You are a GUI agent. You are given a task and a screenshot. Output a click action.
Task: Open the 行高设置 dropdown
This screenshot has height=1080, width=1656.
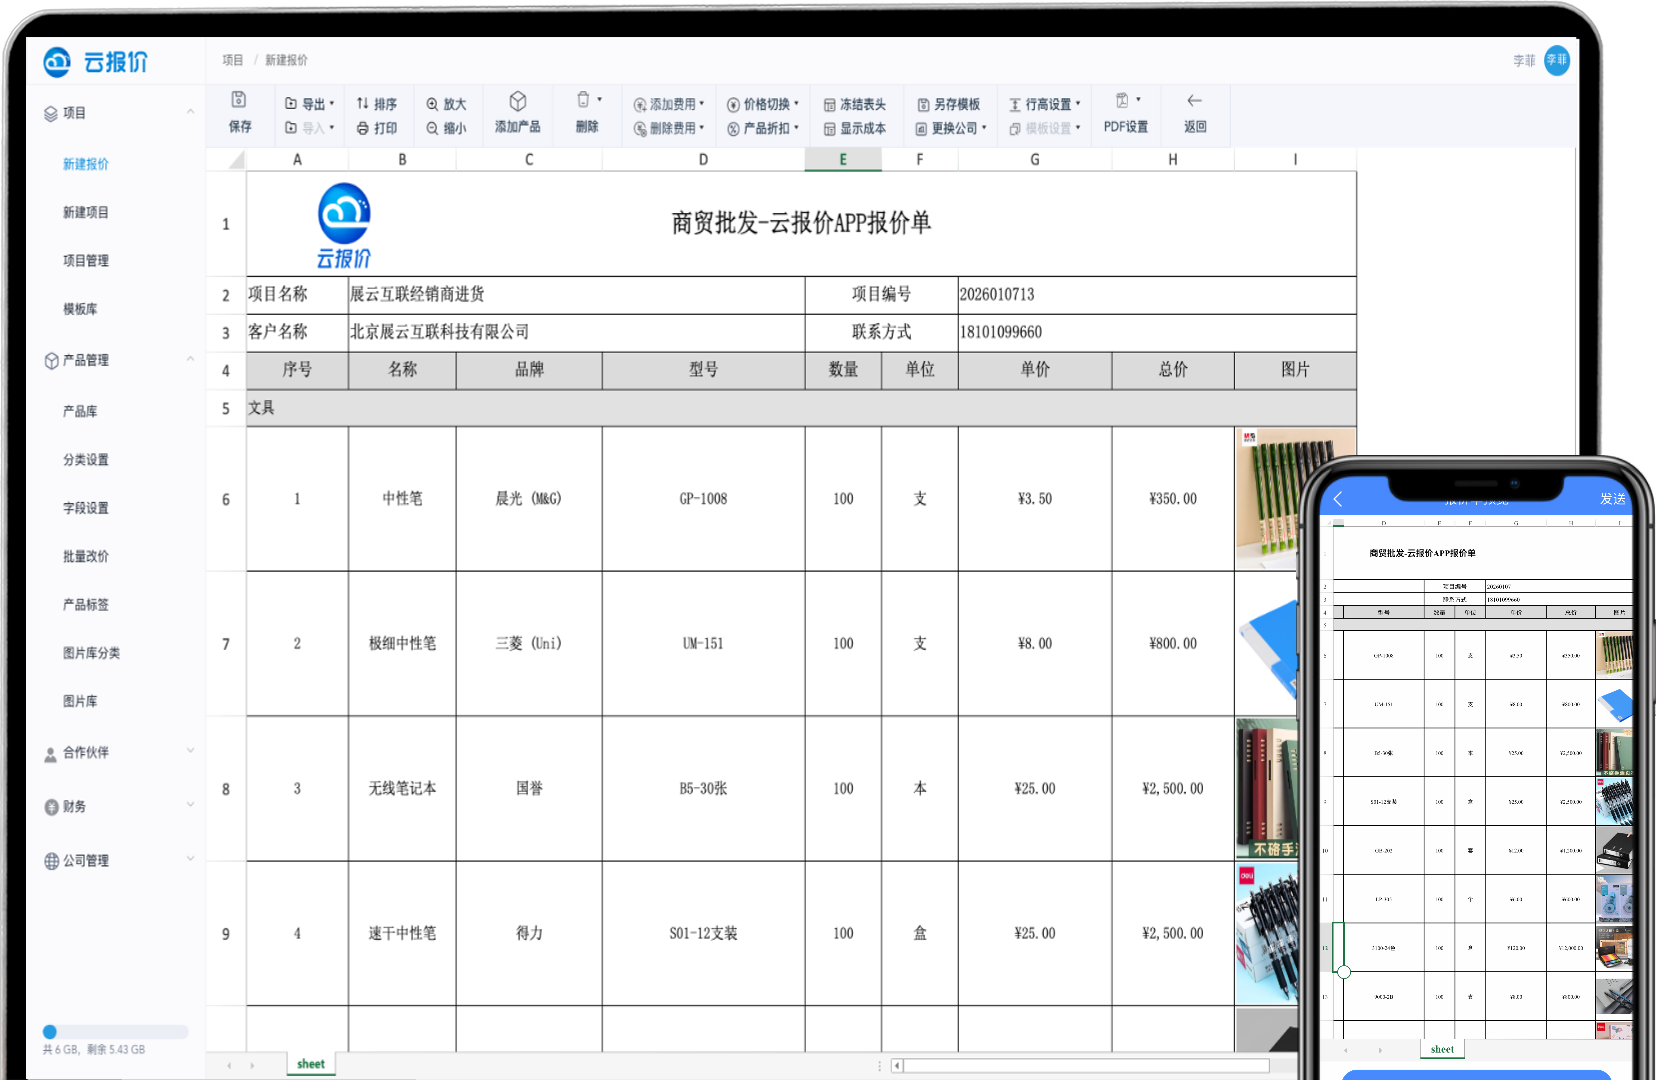(1045, 104)
